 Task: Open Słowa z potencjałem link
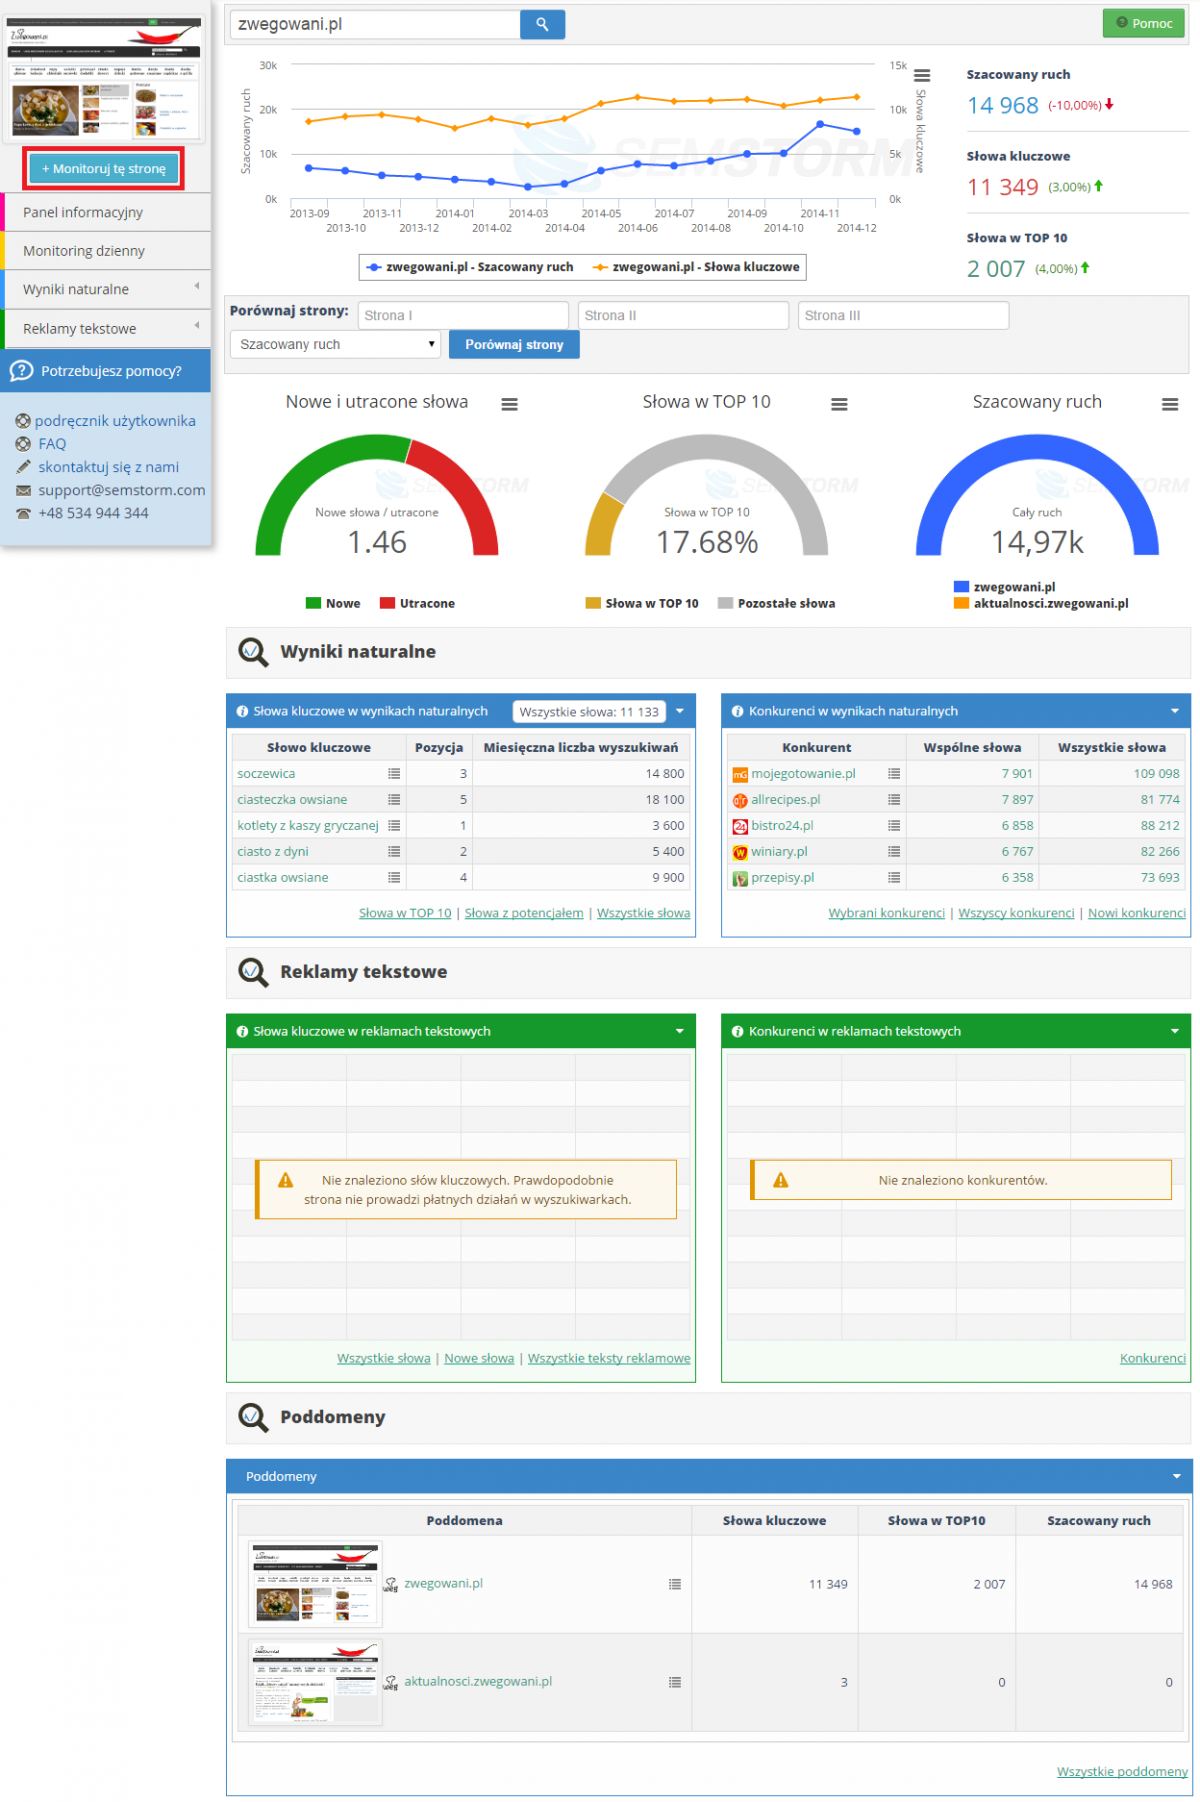pyautogui.click(x=524, y=914)
